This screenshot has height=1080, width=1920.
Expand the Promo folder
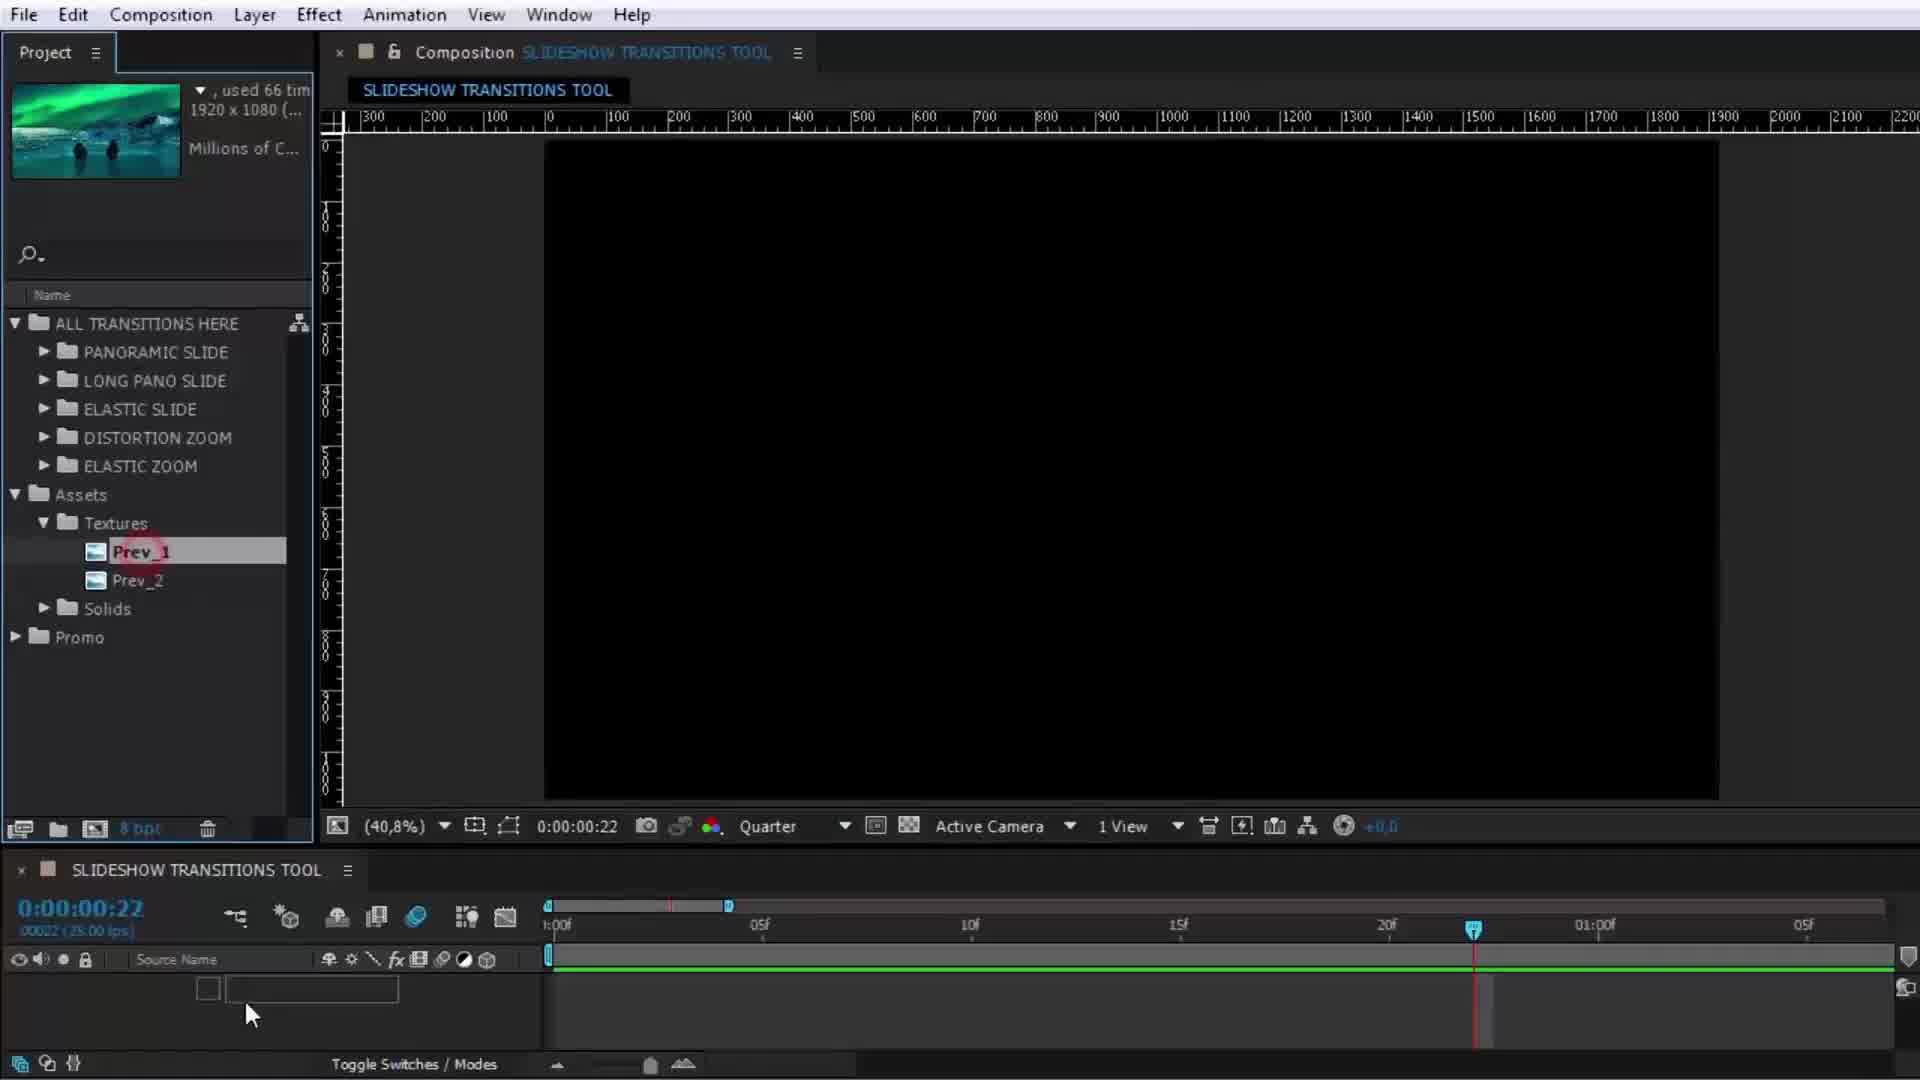pos(15,637)
